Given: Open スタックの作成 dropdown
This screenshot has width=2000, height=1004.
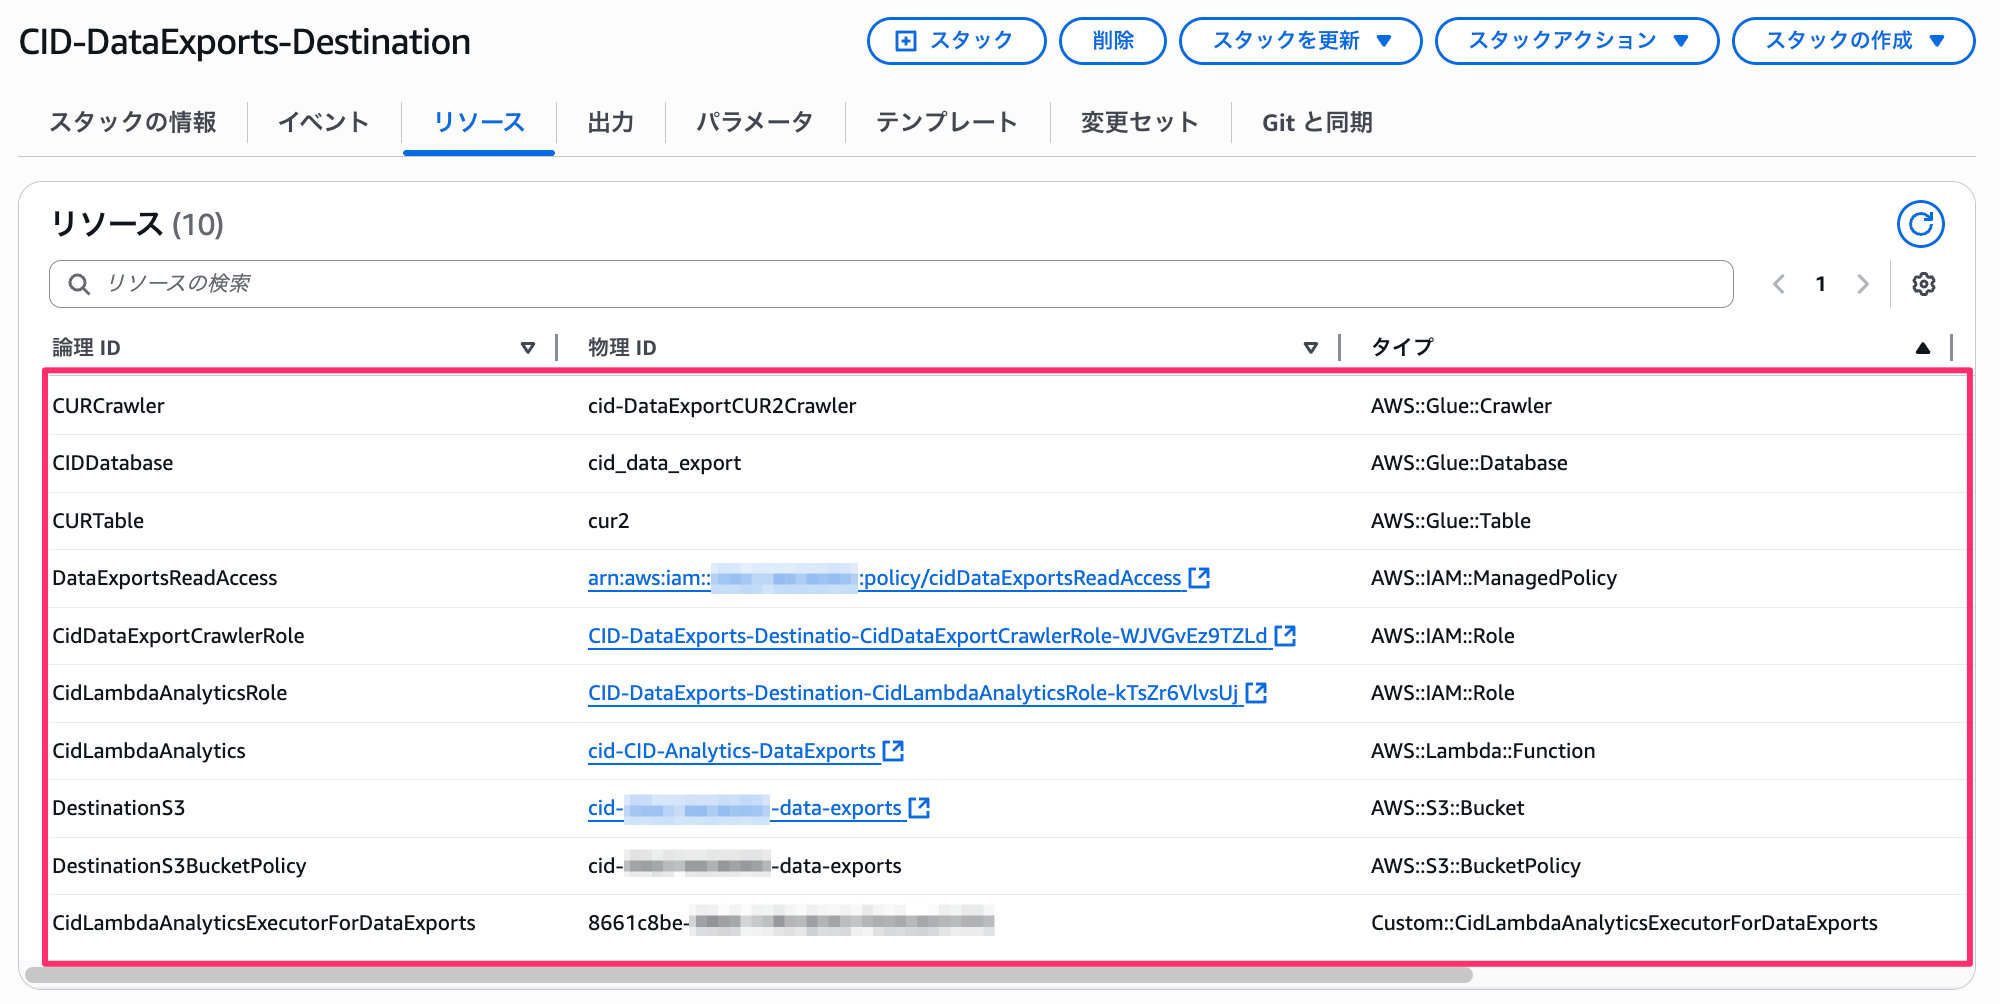Looking at the screenshot, I should pos(1853,41).
